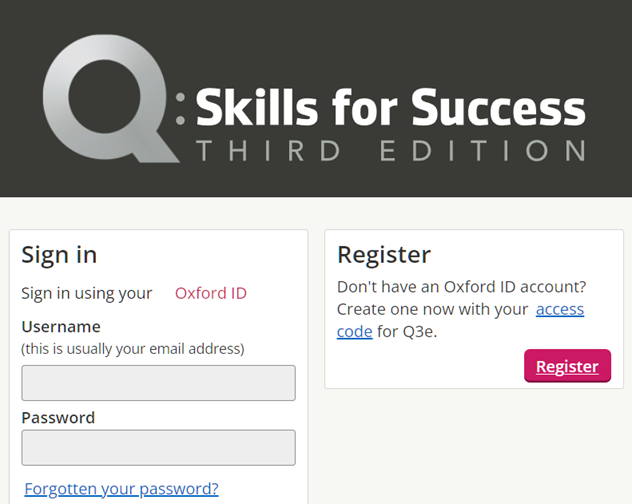
Task: Click the Password label
Action: click(x=58, y=418)
